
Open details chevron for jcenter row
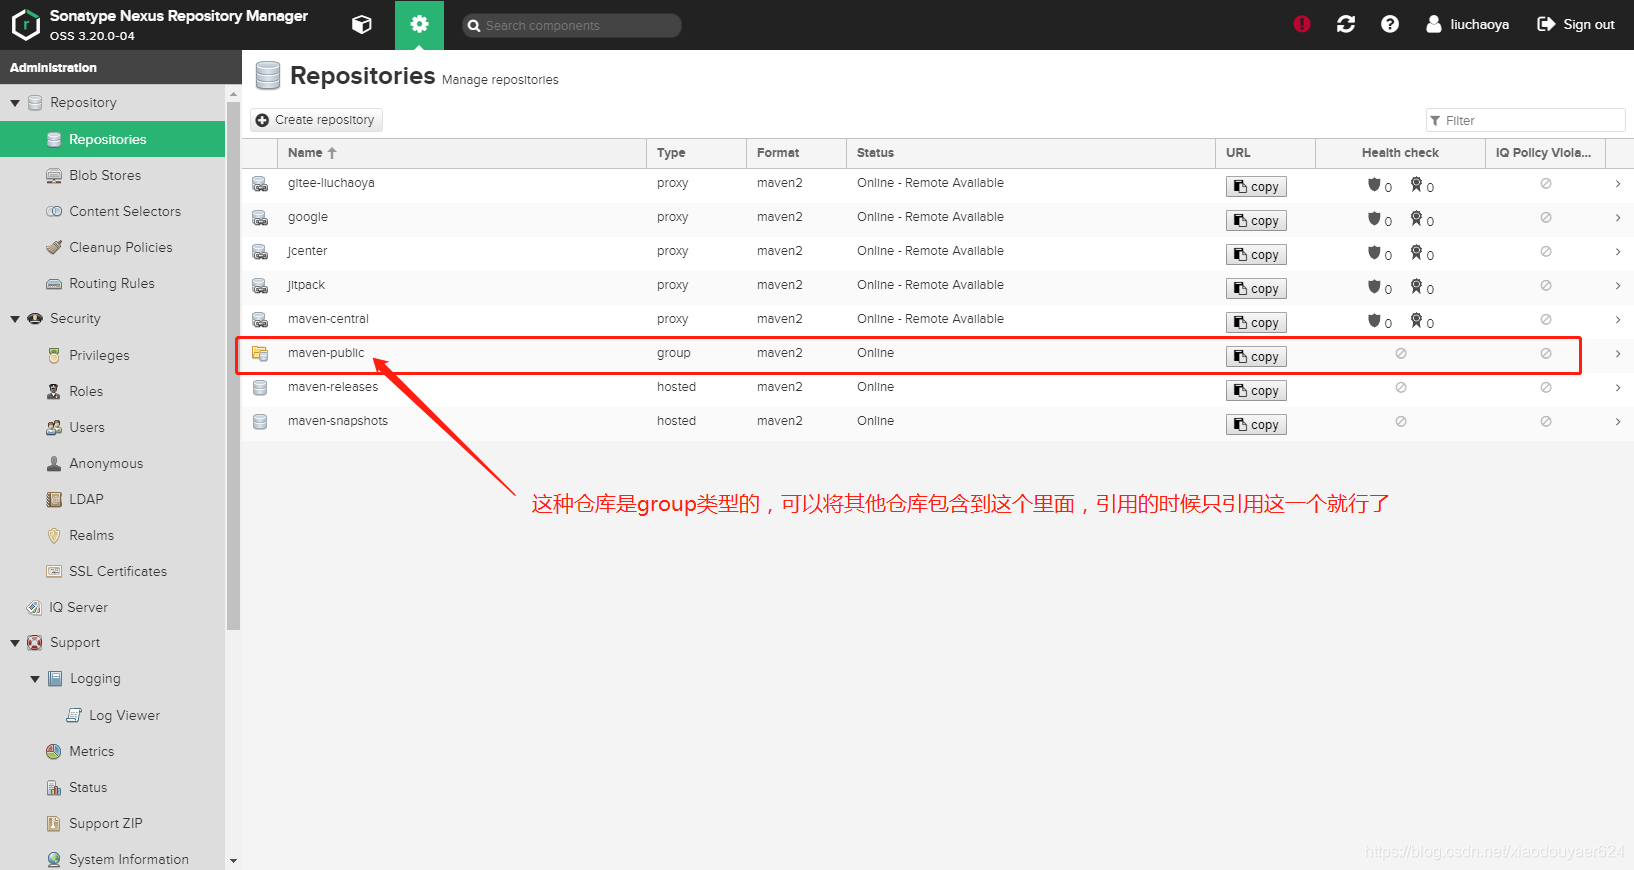[x=1618, y=252]
